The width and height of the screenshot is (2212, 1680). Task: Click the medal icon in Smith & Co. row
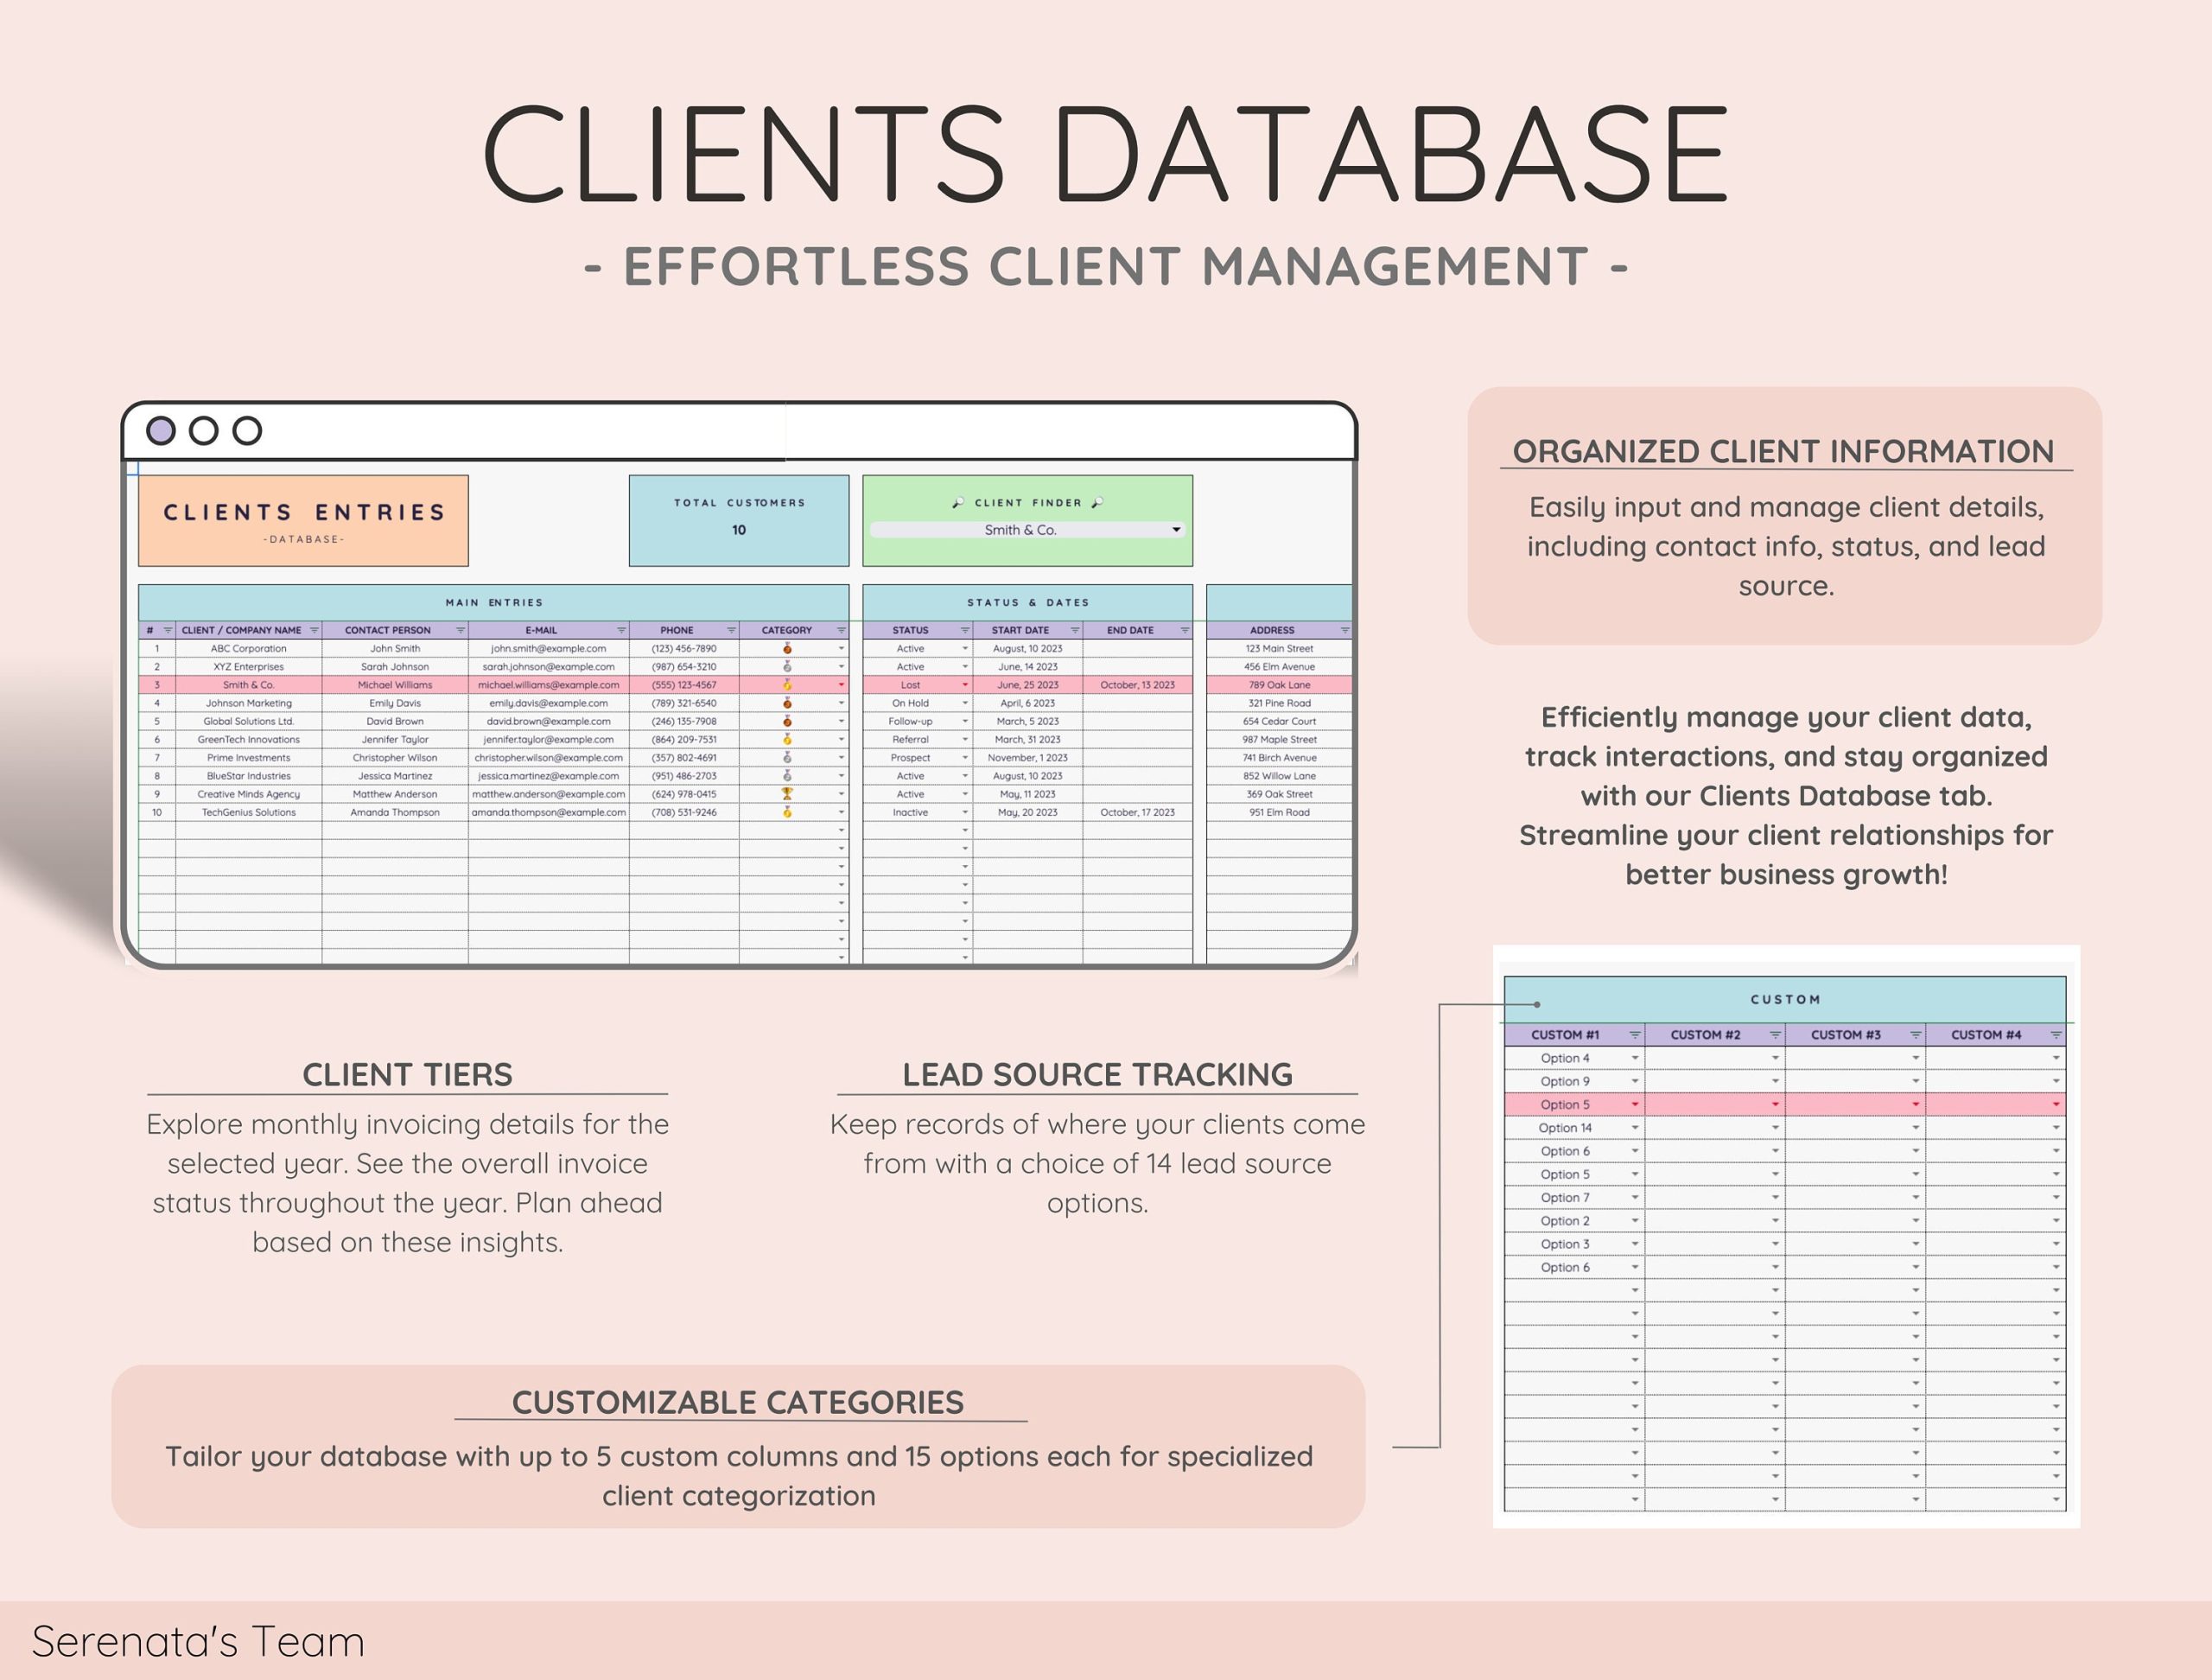[x=787, y=685]
